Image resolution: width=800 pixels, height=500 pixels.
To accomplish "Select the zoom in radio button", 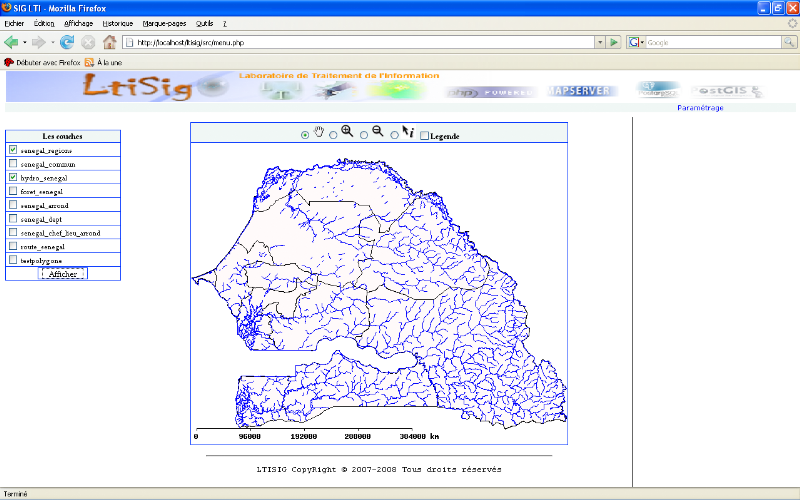I will (x=333, y=136).
